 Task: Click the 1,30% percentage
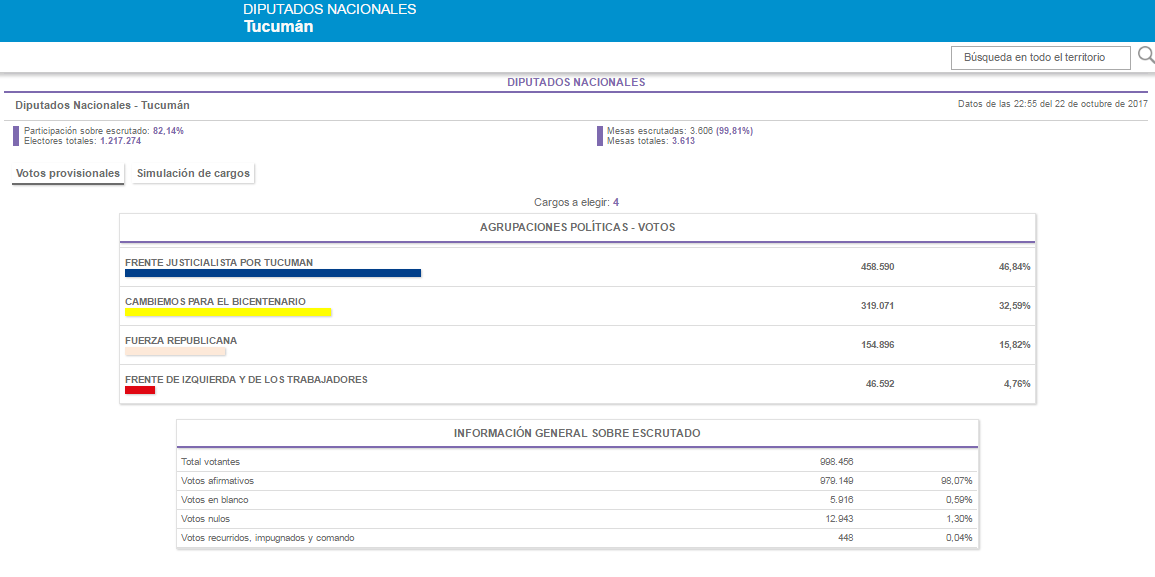coord(961,519)
